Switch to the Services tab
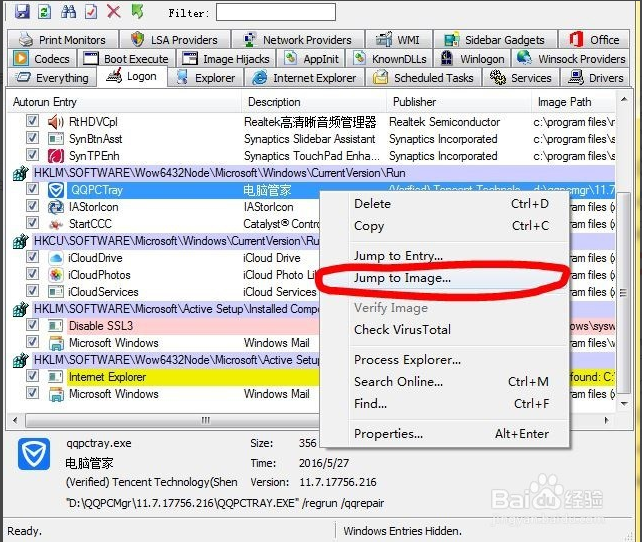This screenshot has height=542, width=642. [x=521, y=77]
